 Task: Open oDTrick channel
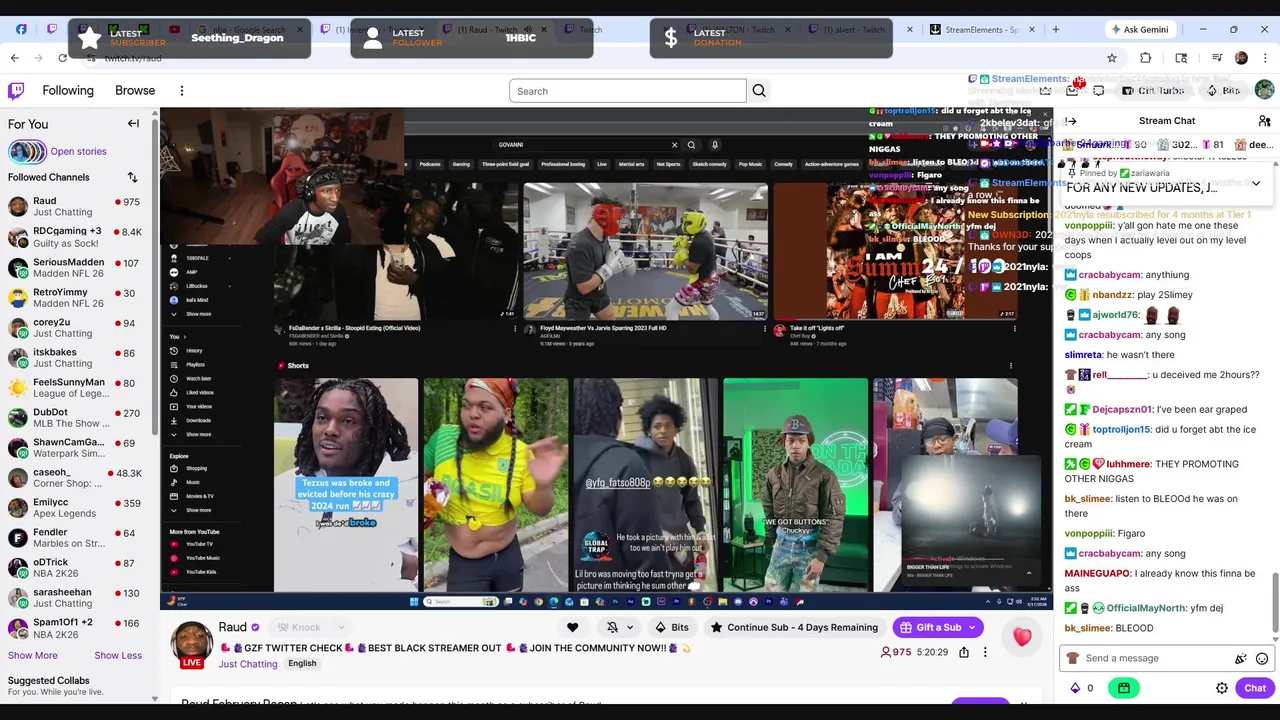pyautogui.click(x=76, y=567)
